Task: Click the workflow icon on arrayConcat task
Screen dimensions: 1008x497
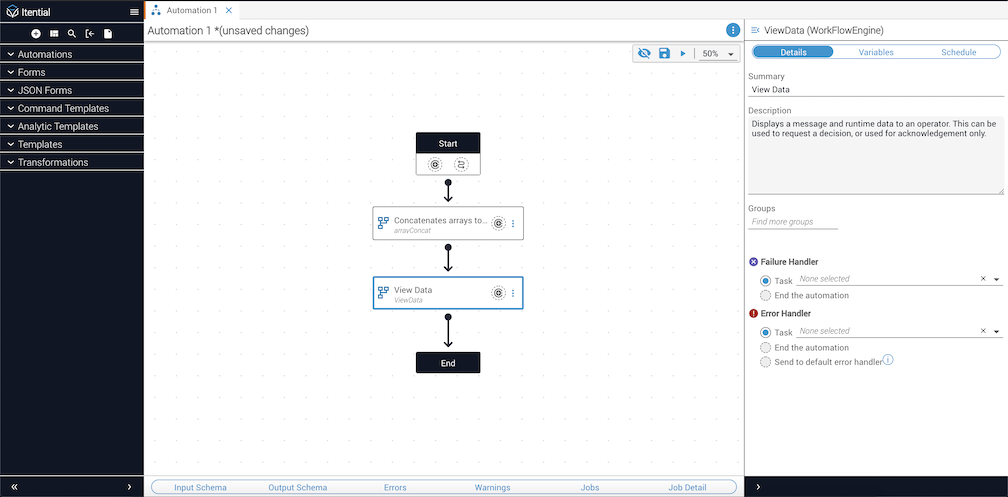Action: click(x=383, y=223)
